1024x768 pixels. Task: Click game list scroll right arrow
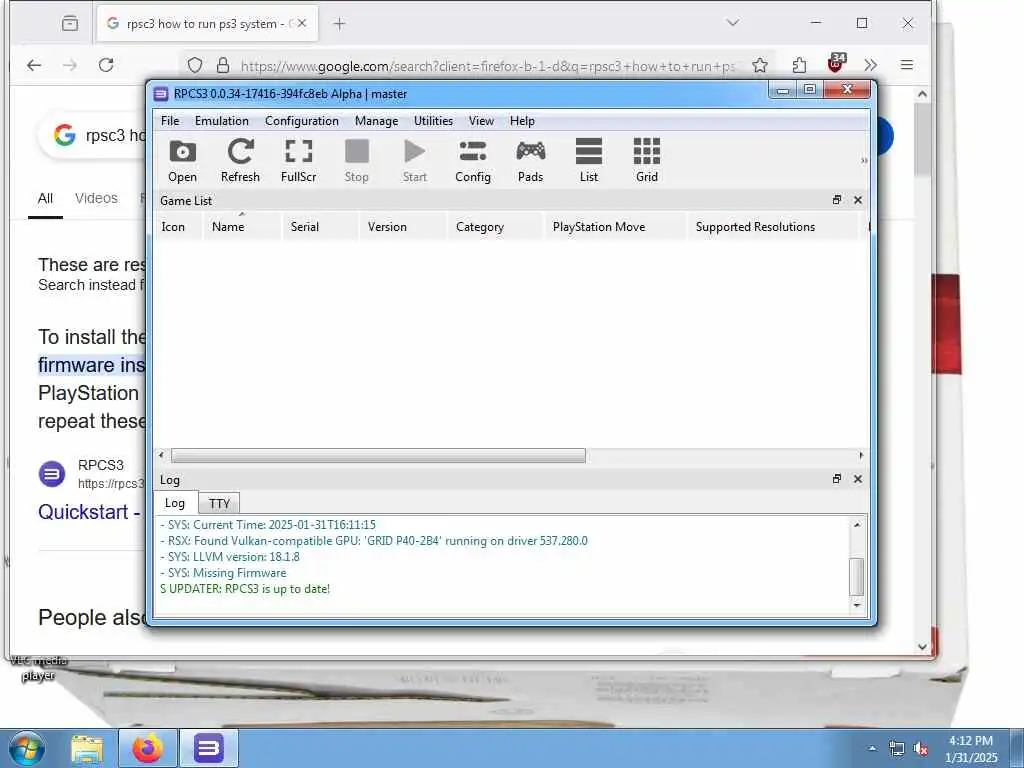(861, 455)
